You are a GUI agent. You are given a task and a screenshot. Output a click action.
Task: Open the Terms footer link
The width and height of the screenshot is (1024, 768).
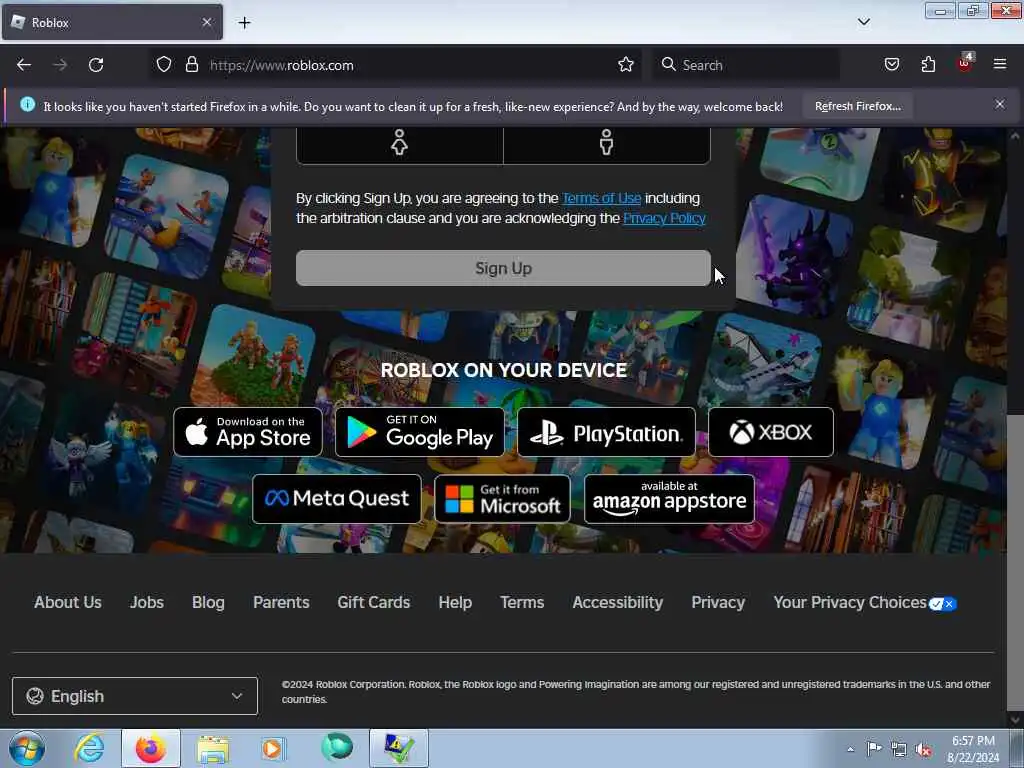tap(522, 602)
